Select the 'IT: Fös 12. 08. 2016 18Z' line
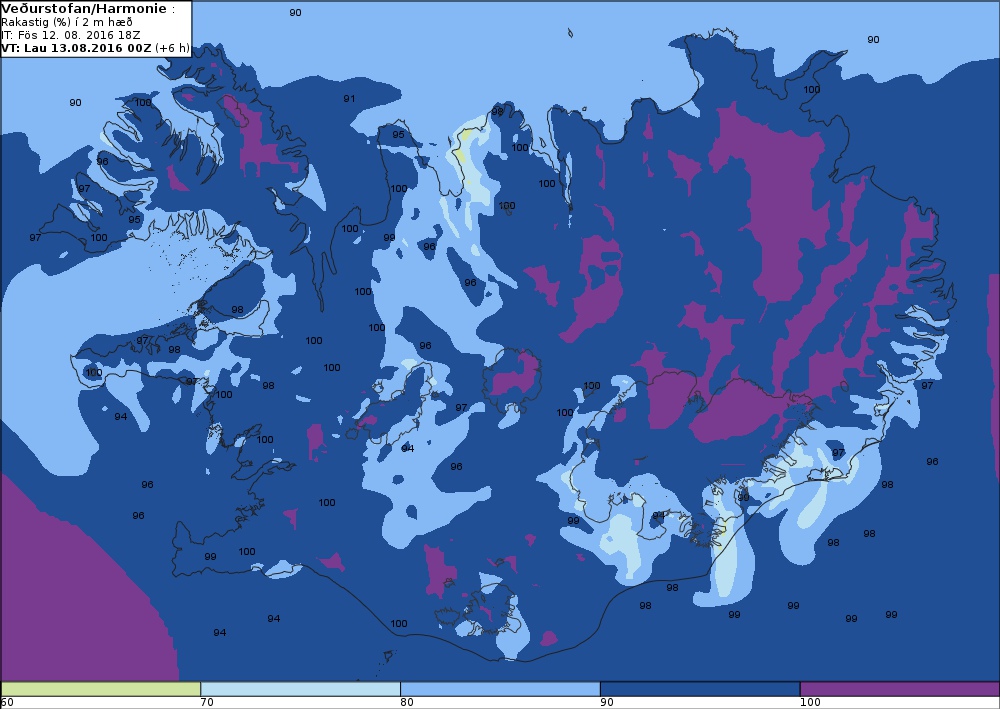Screen dimensions: 1000x709 coord(71,35)
